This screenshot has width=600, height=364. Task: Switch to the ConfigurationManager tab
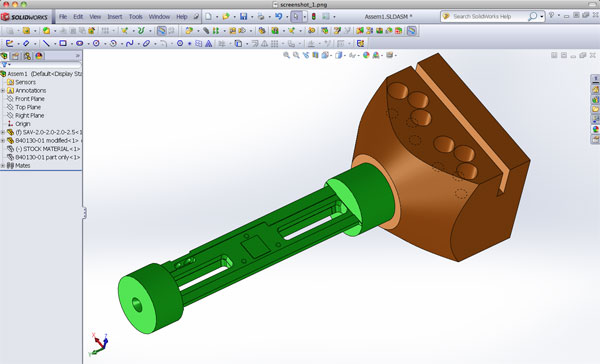click(x=27, y=56)
